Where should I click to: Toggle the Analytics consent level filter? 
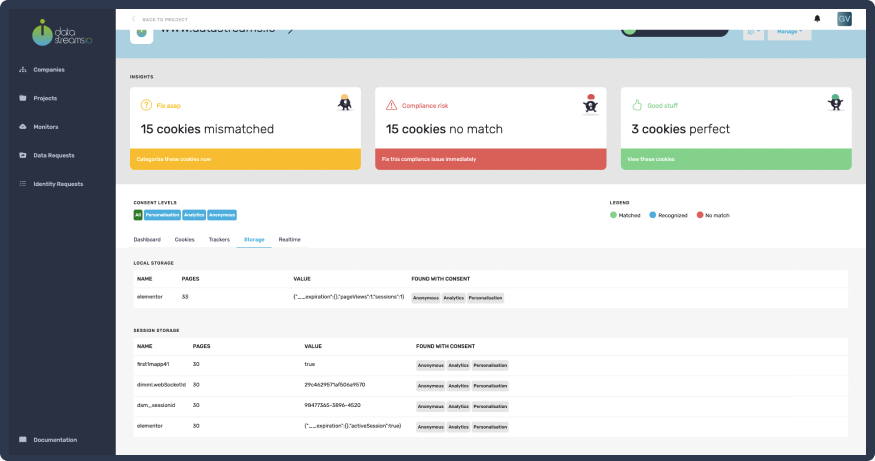click(194, 215)
